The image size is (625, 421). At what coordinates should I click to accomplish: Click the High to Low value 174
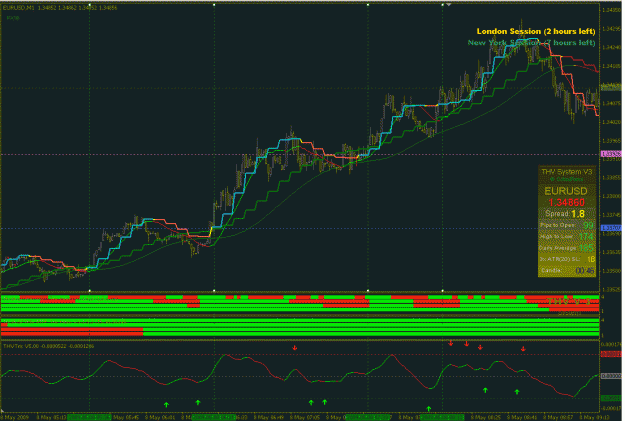[x=586, y=237]
